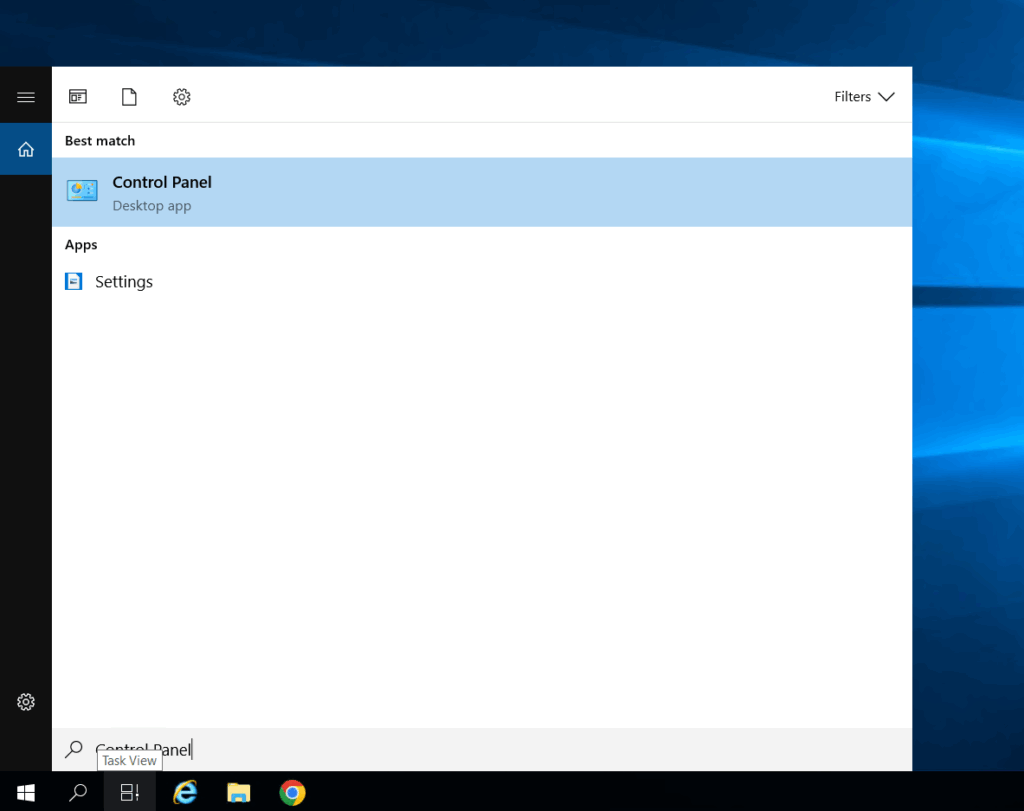Open search settings gear in left sidebar
Image resolution: width=1024 pixels, height=811 pixels.
tap(26, 702)
